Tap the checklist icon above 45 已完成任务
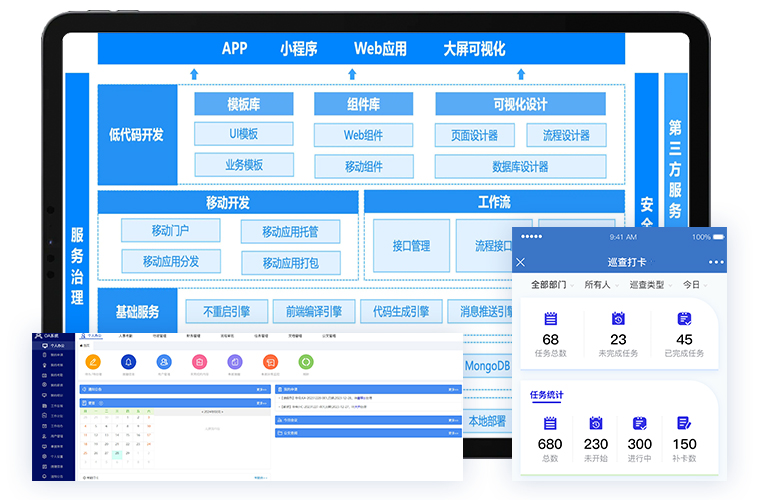 684,318
